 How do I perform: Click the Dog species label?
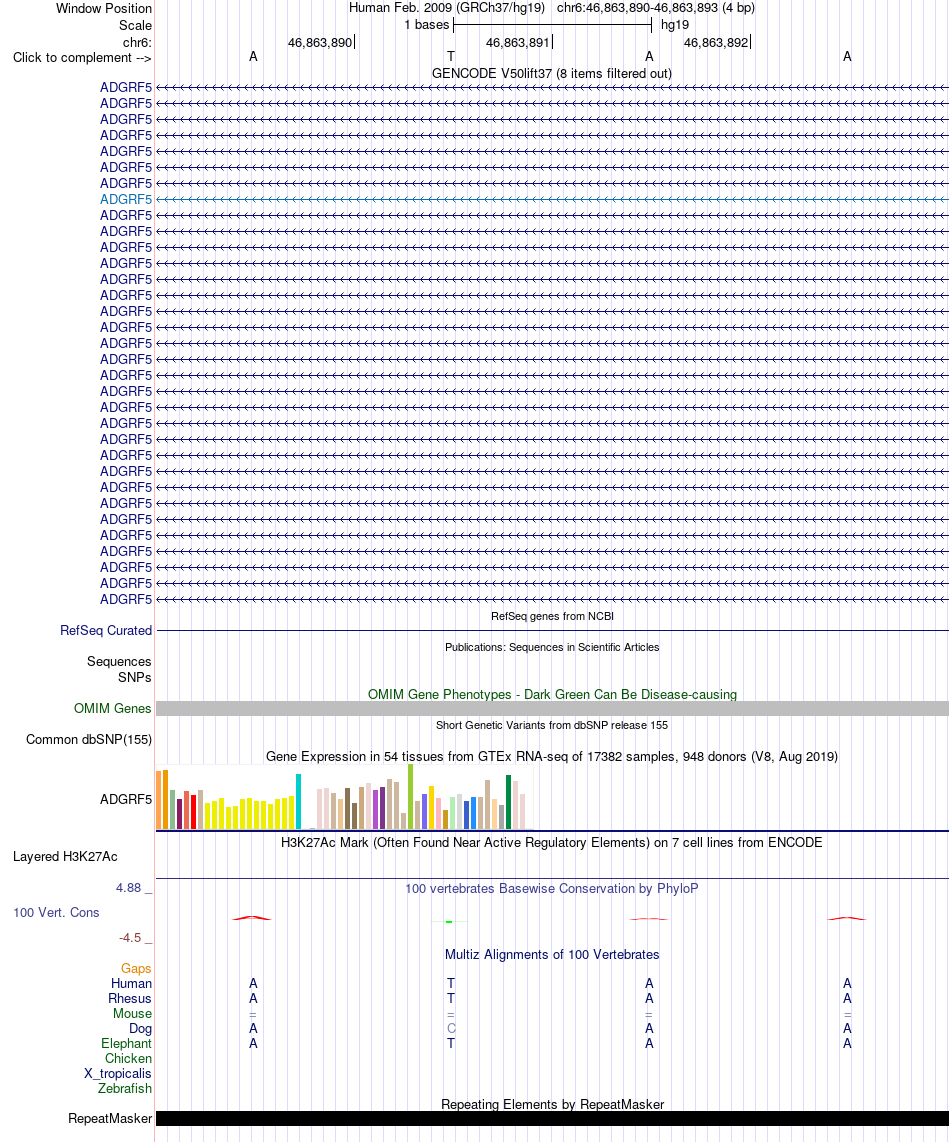tap(141, 1028)
